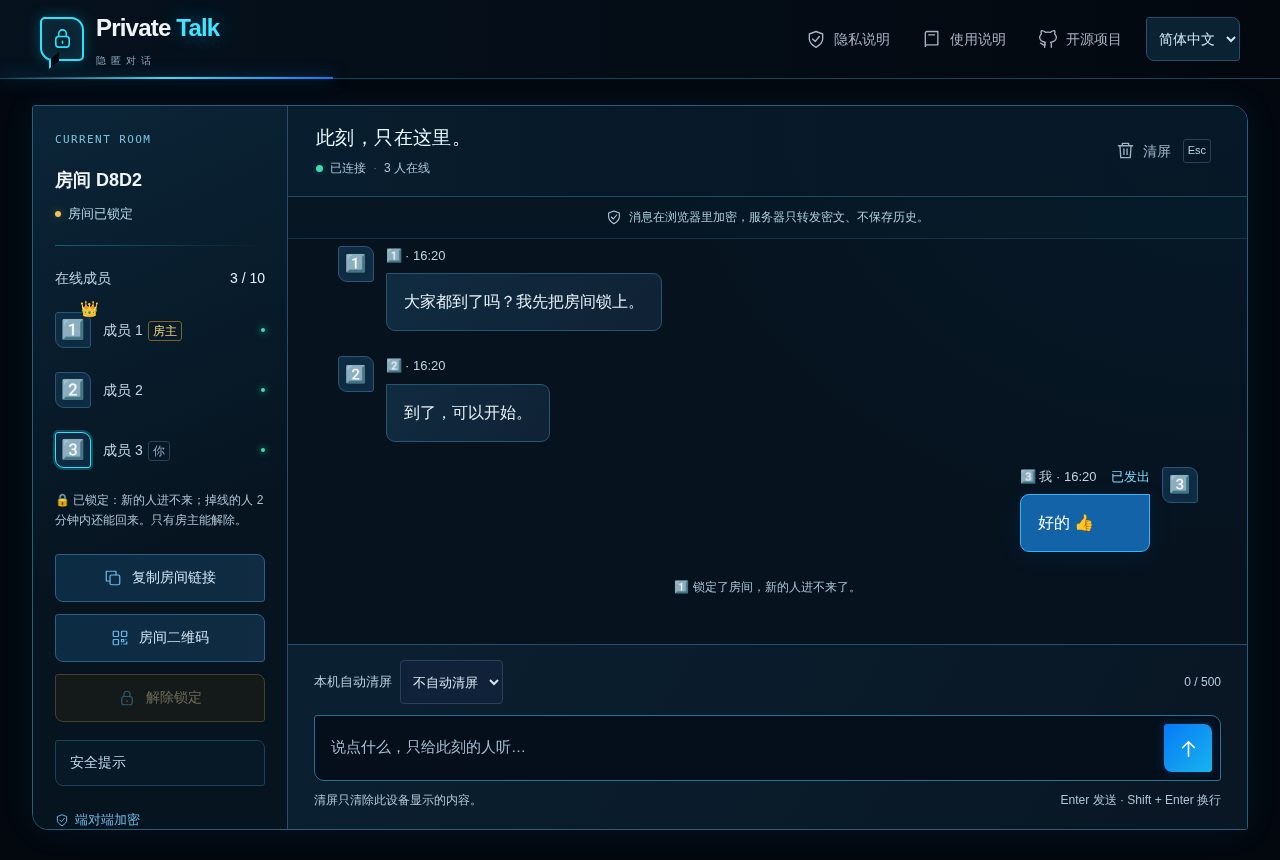Click the 端对端加密 text
Viewport: 1280px width, 860px height.
coord(107,820)
